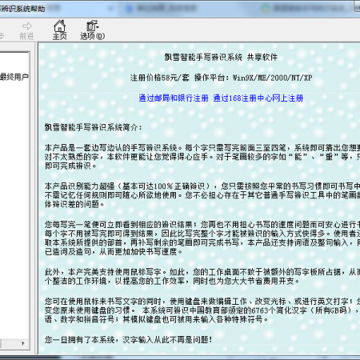This screenshot has height=360, width=360.
Task: Click the line 注册价格58元/套 操作平台
Action: tap(221, 78)
